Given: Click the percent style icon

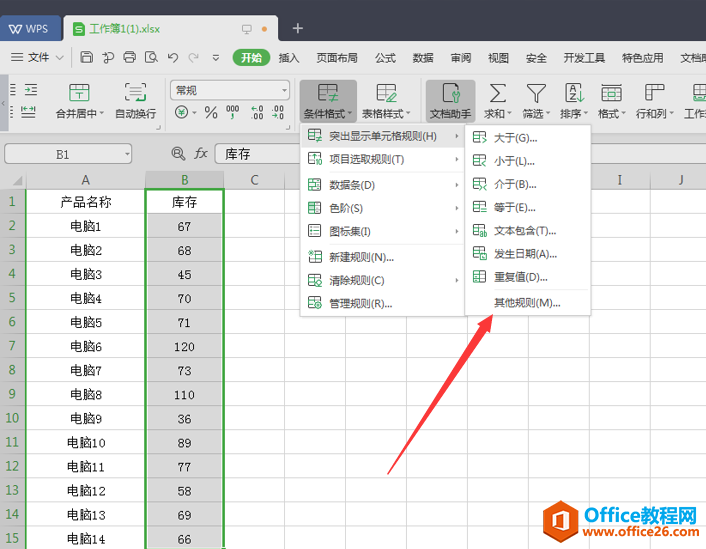Looking at the screenshot, I should coord(211,112).
